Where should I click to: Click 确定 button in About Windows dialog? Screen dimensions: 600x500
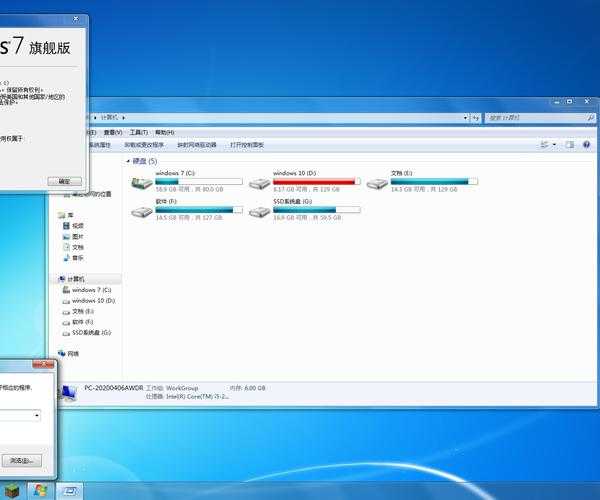(65, 181)
